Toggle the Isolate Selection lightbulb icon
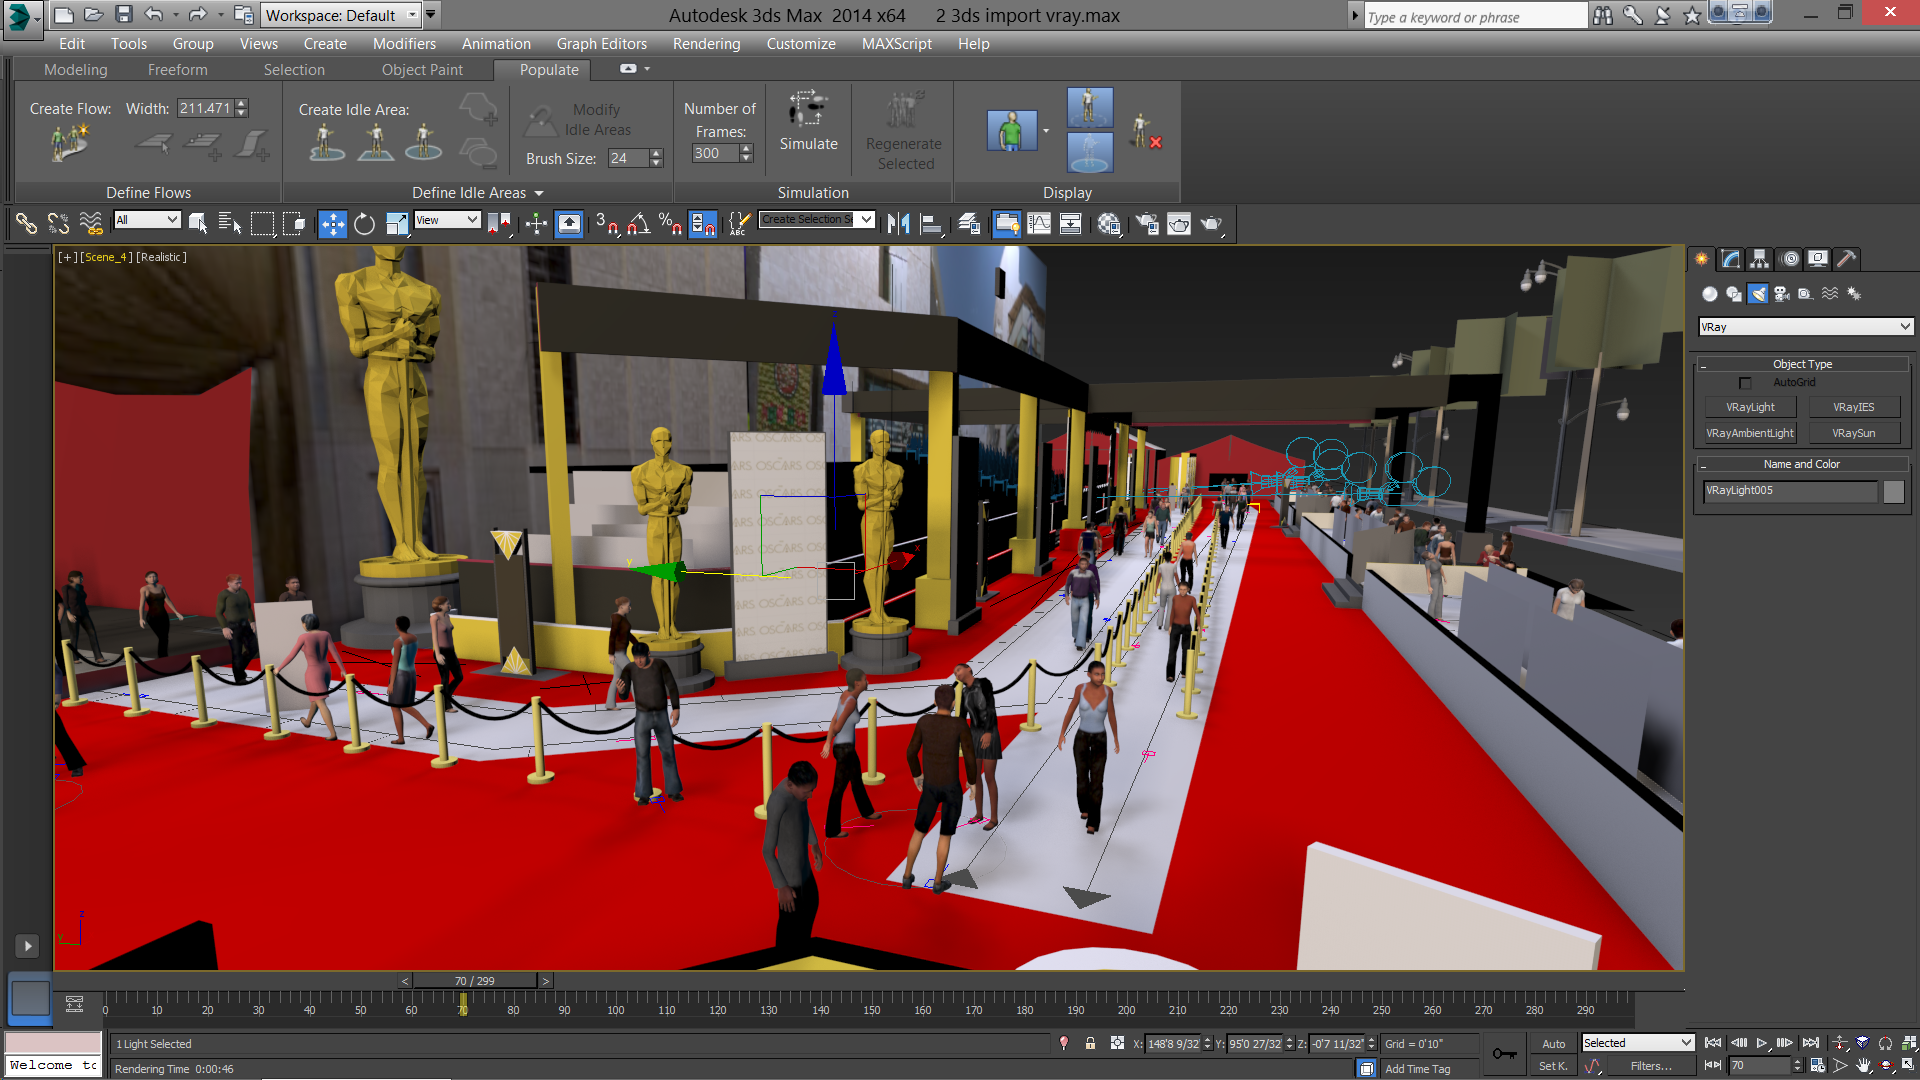Viewport: 1920px width, 1080px height. [x=1064, y=1043]
